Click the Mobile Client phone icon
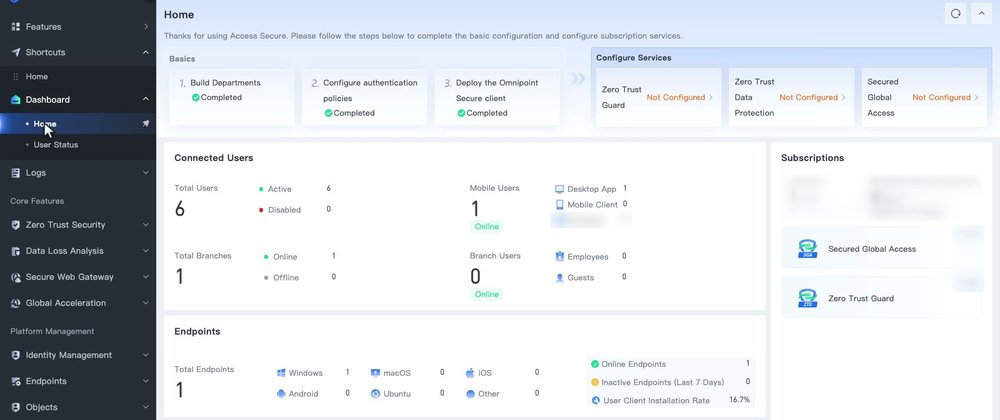Screen dimensions: 1000x420 (559, 205)
